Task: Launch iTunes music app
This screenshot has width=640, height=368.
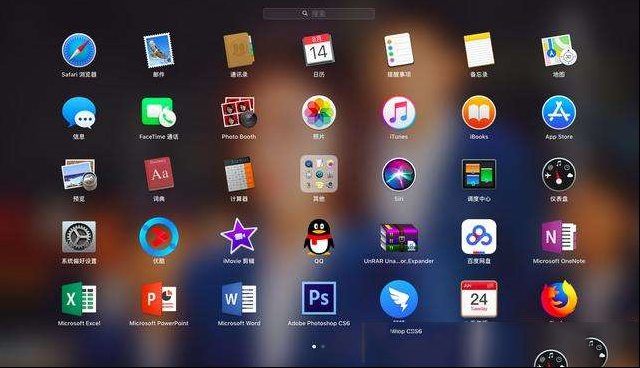Action: pos(399,113)
